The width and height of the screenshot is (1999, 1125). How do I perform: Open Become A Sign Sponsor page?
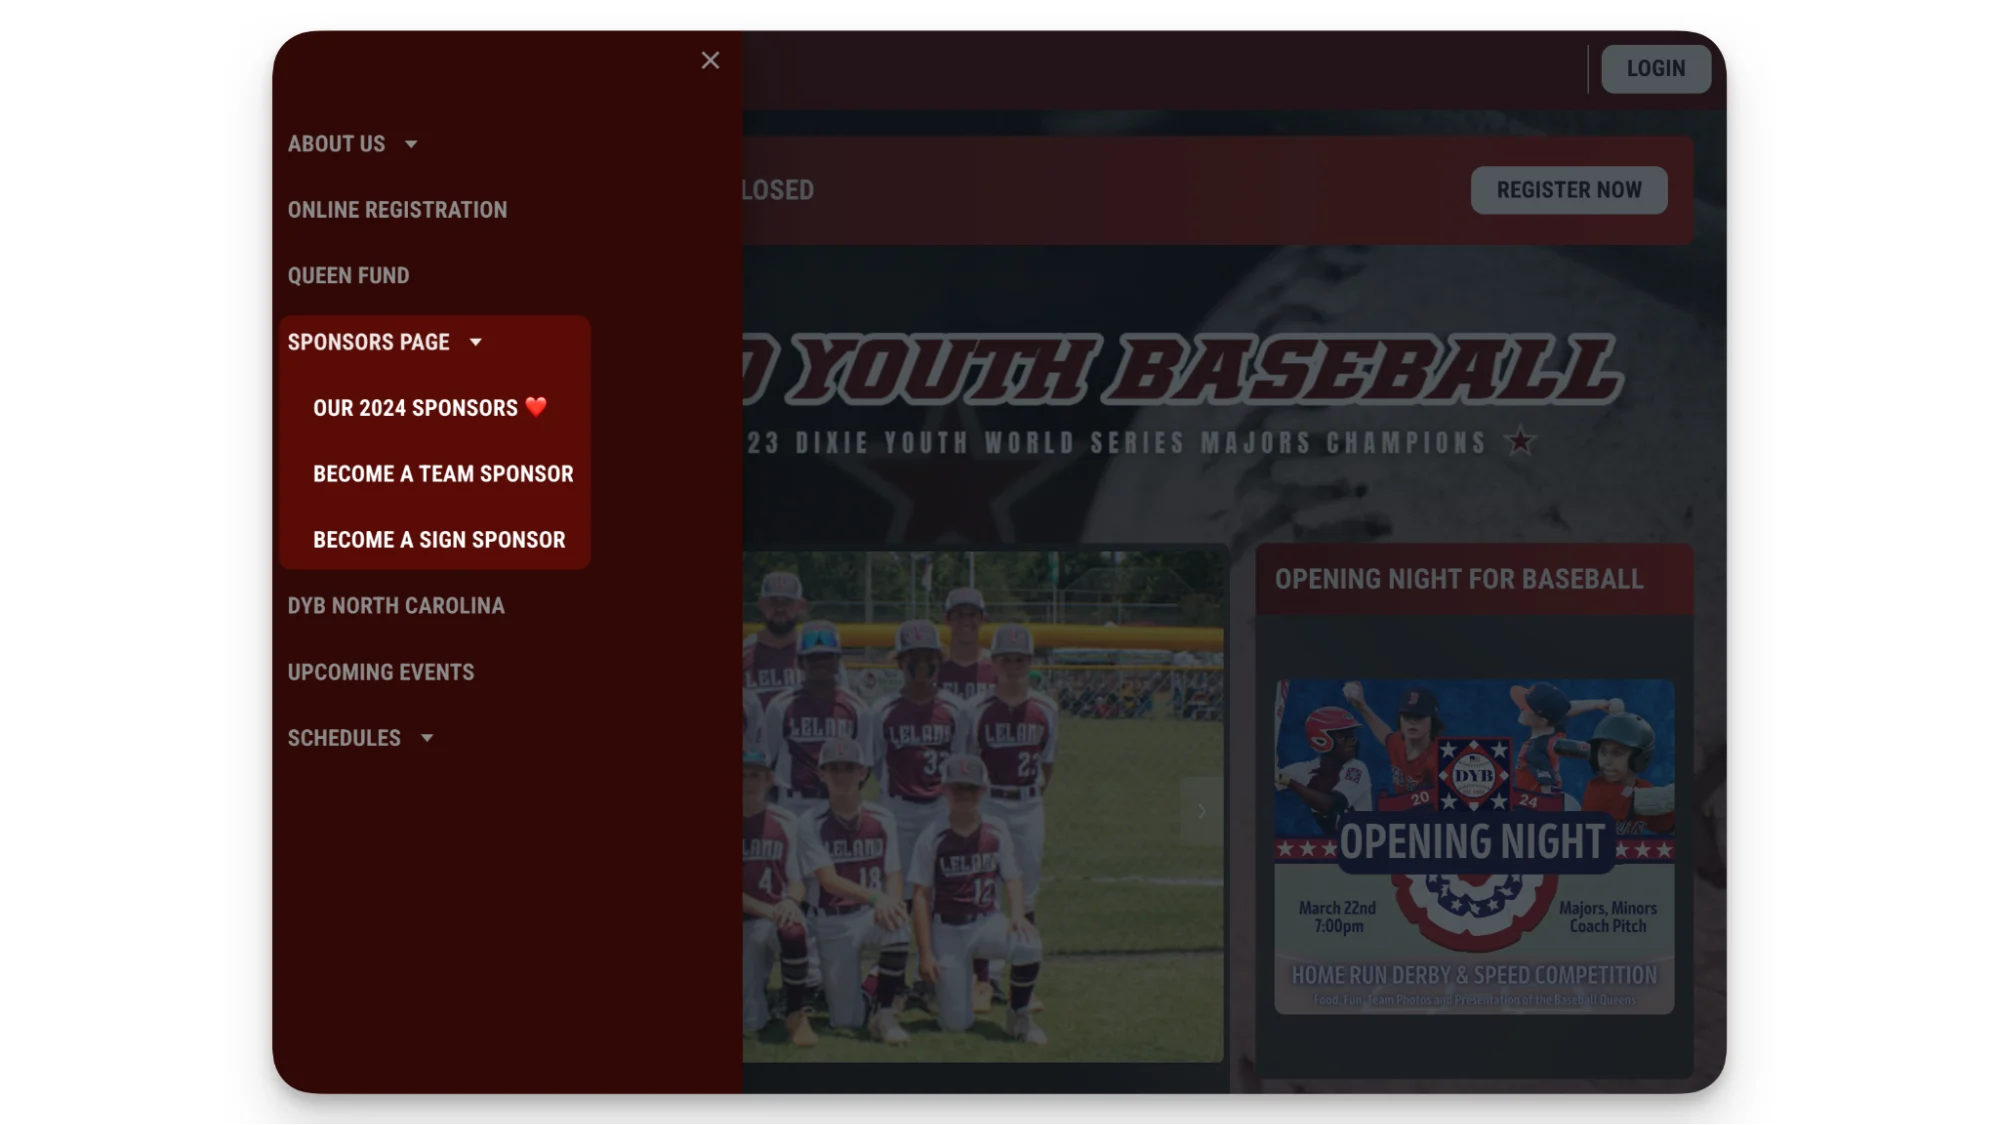coord(438,539)
